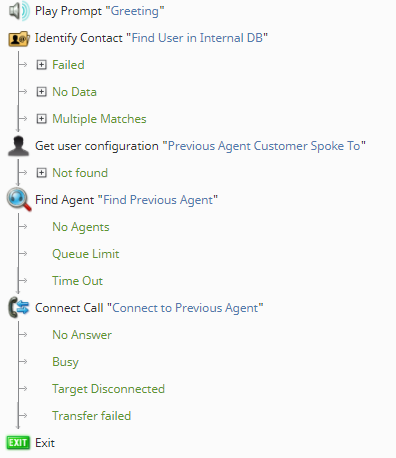
Task: Select the Queue Limit exit
Action: click(86, 254)
